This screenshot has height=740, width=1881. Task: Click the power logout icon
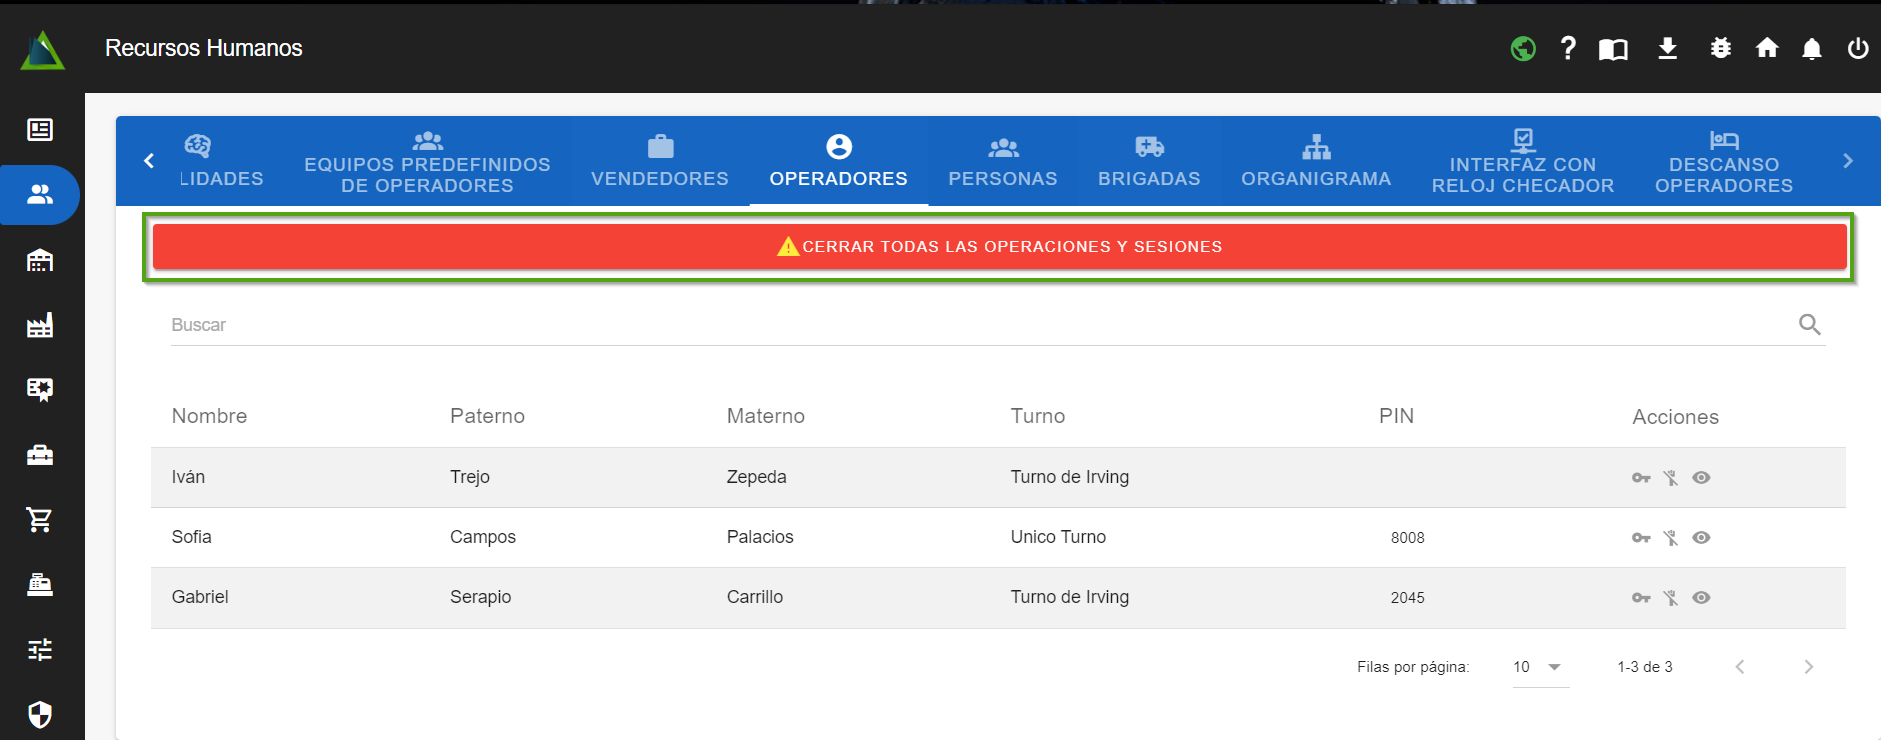1857,48
